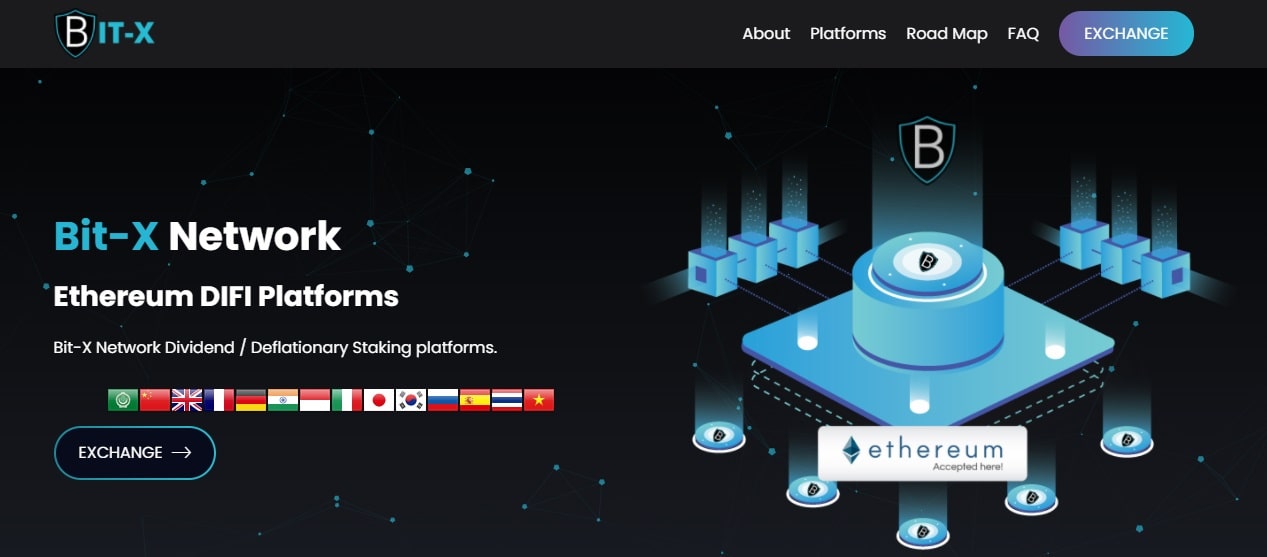The width and height of the screenshot is (1267, 557).
Task: Select the Italian flag language option
Action: (x=347, y=400)
